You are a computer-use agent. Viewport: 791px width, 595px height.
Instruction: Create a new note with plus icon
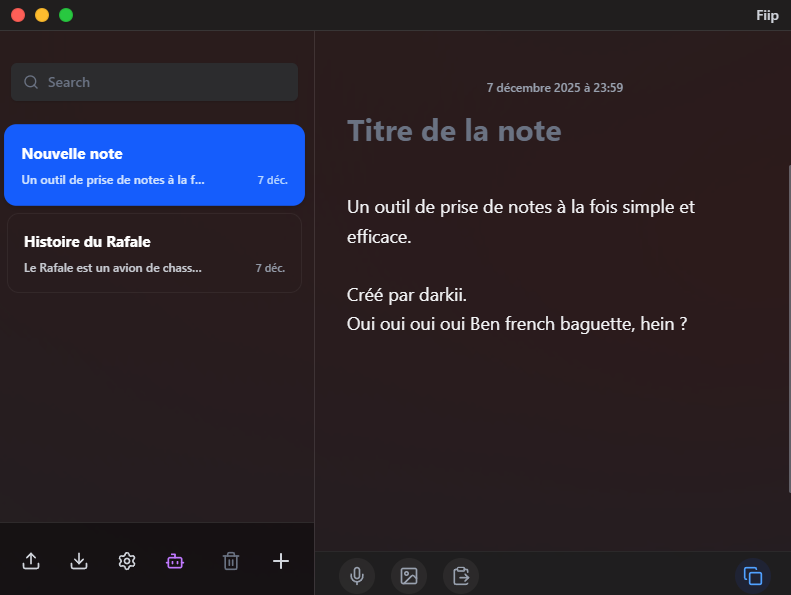(x=281, y=561)
